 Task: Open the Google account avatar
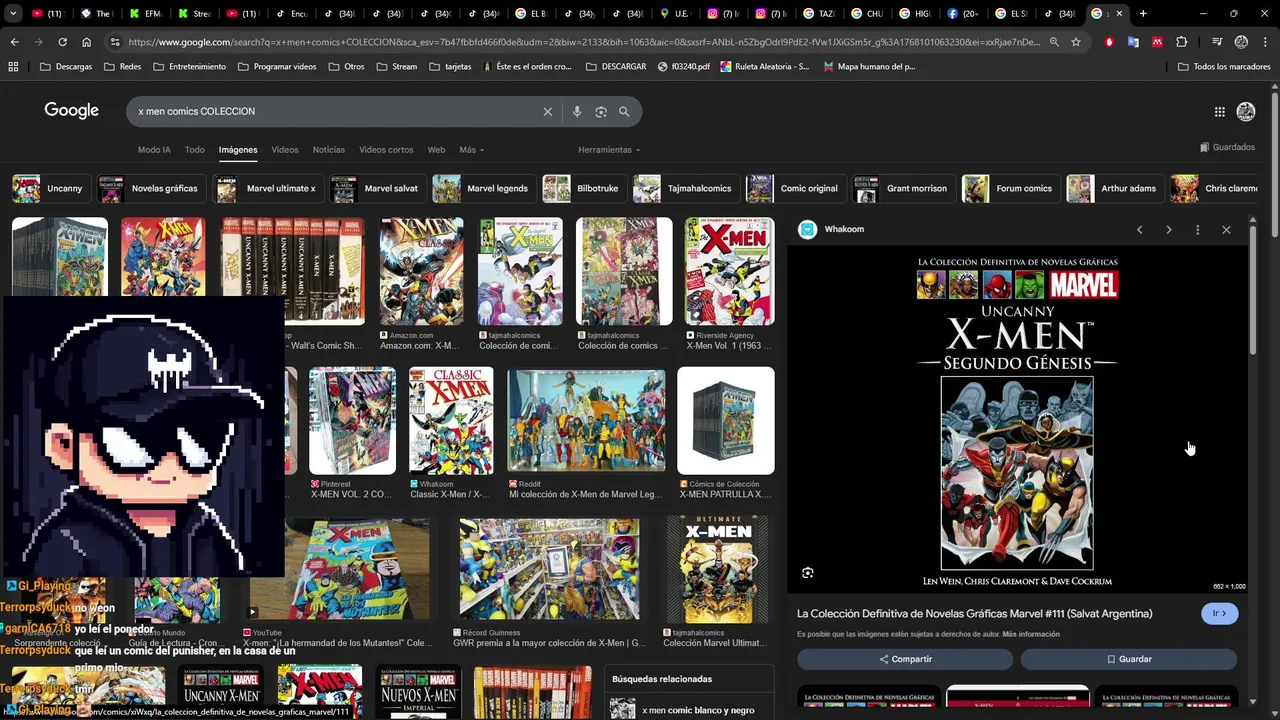coord(1246,112)
